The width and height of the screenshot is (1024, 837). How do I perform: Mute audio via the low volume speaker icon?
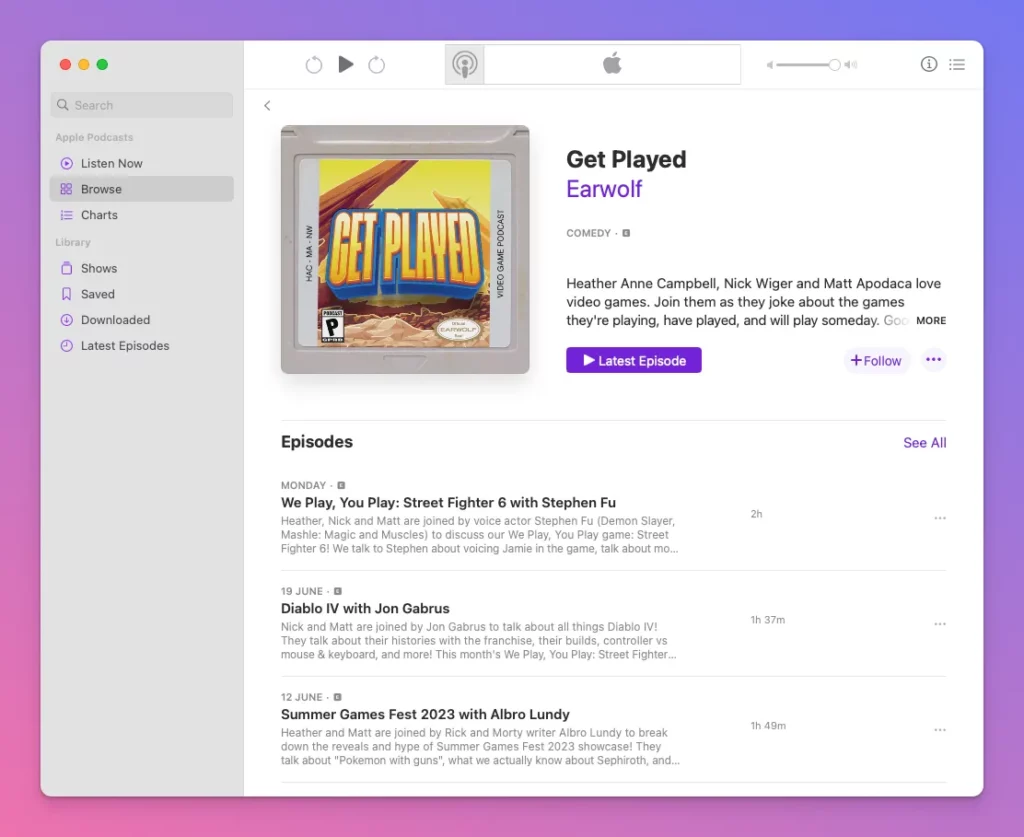(x=770, y=65)
